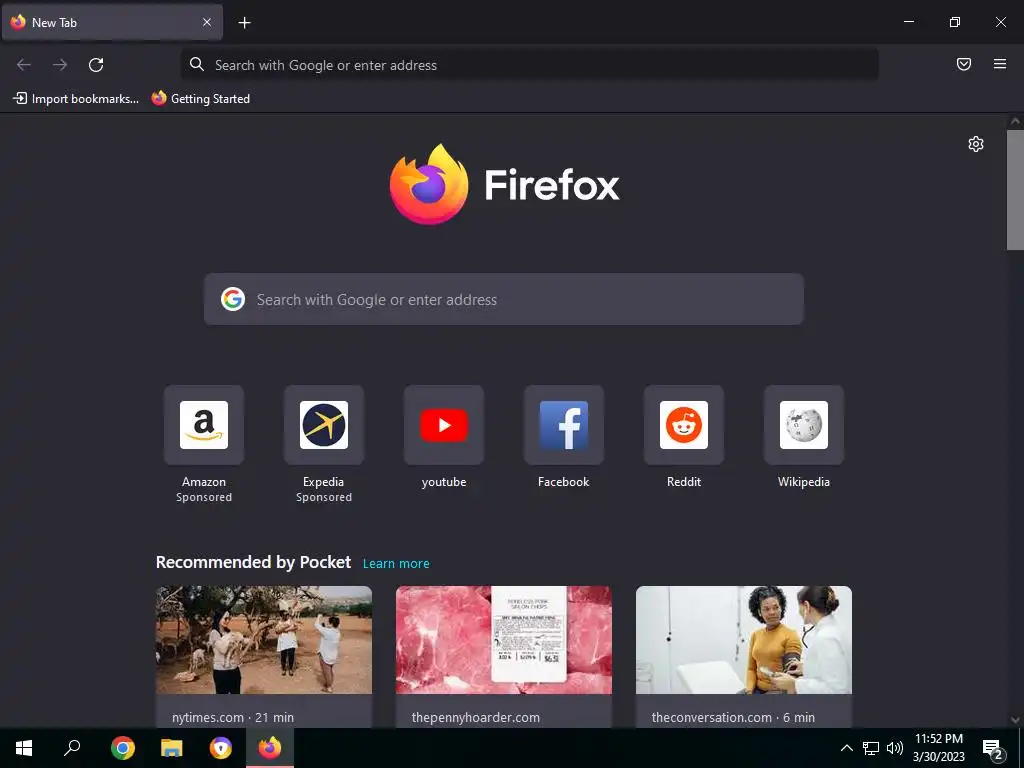The image size is (1024, 768).
Task: Reload the current page
Action: (96, 65)
